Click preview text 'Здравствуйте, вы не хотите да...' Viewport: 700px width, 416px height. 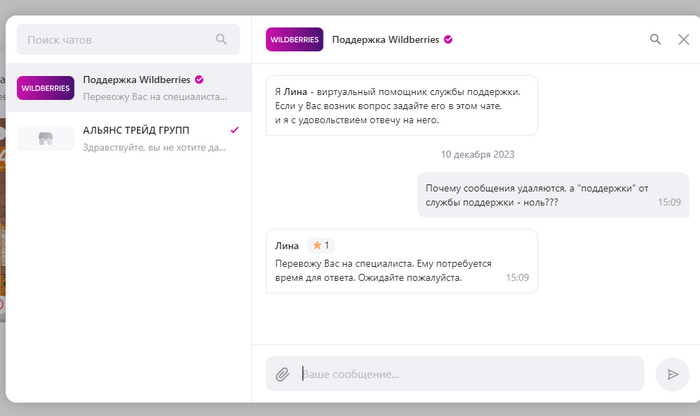pos(154,147)
